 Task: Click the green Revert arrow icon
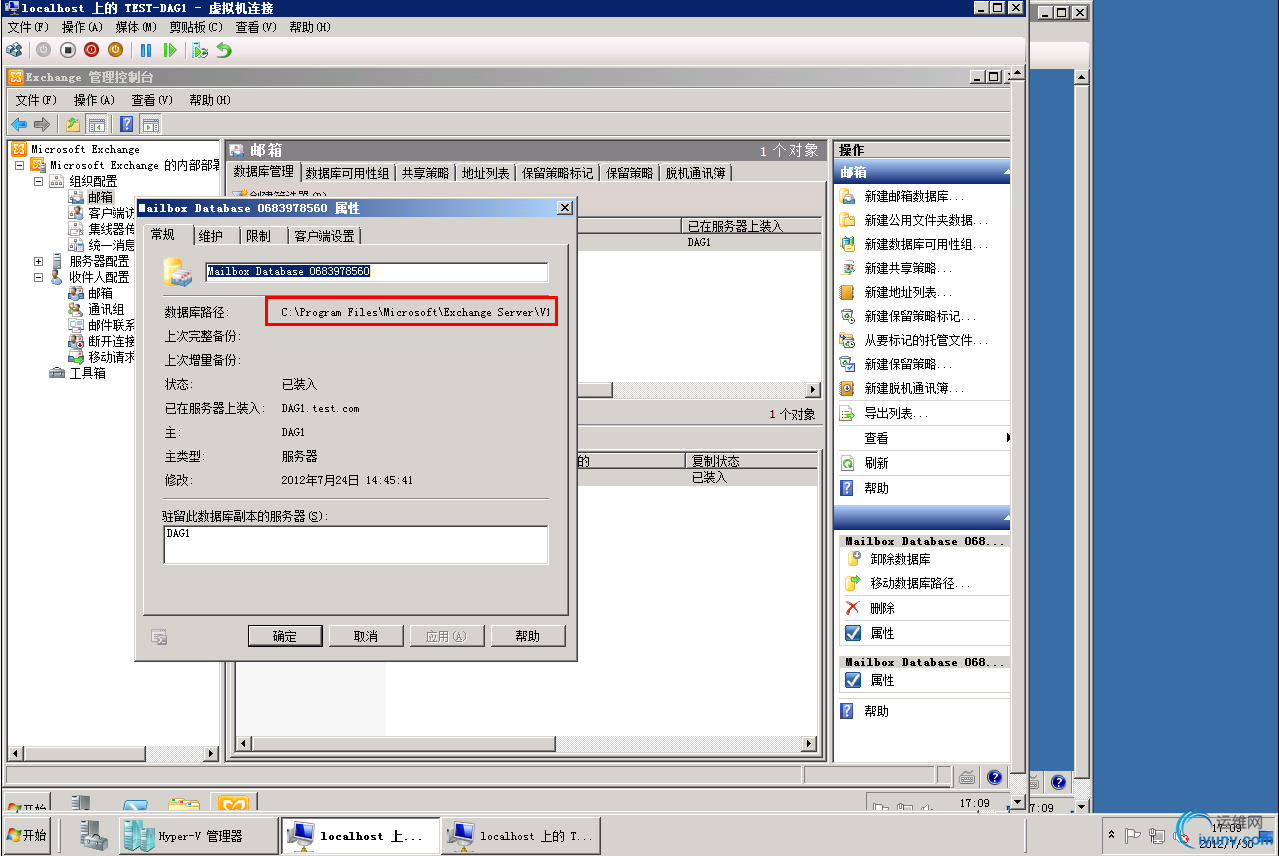coord(224,49)
